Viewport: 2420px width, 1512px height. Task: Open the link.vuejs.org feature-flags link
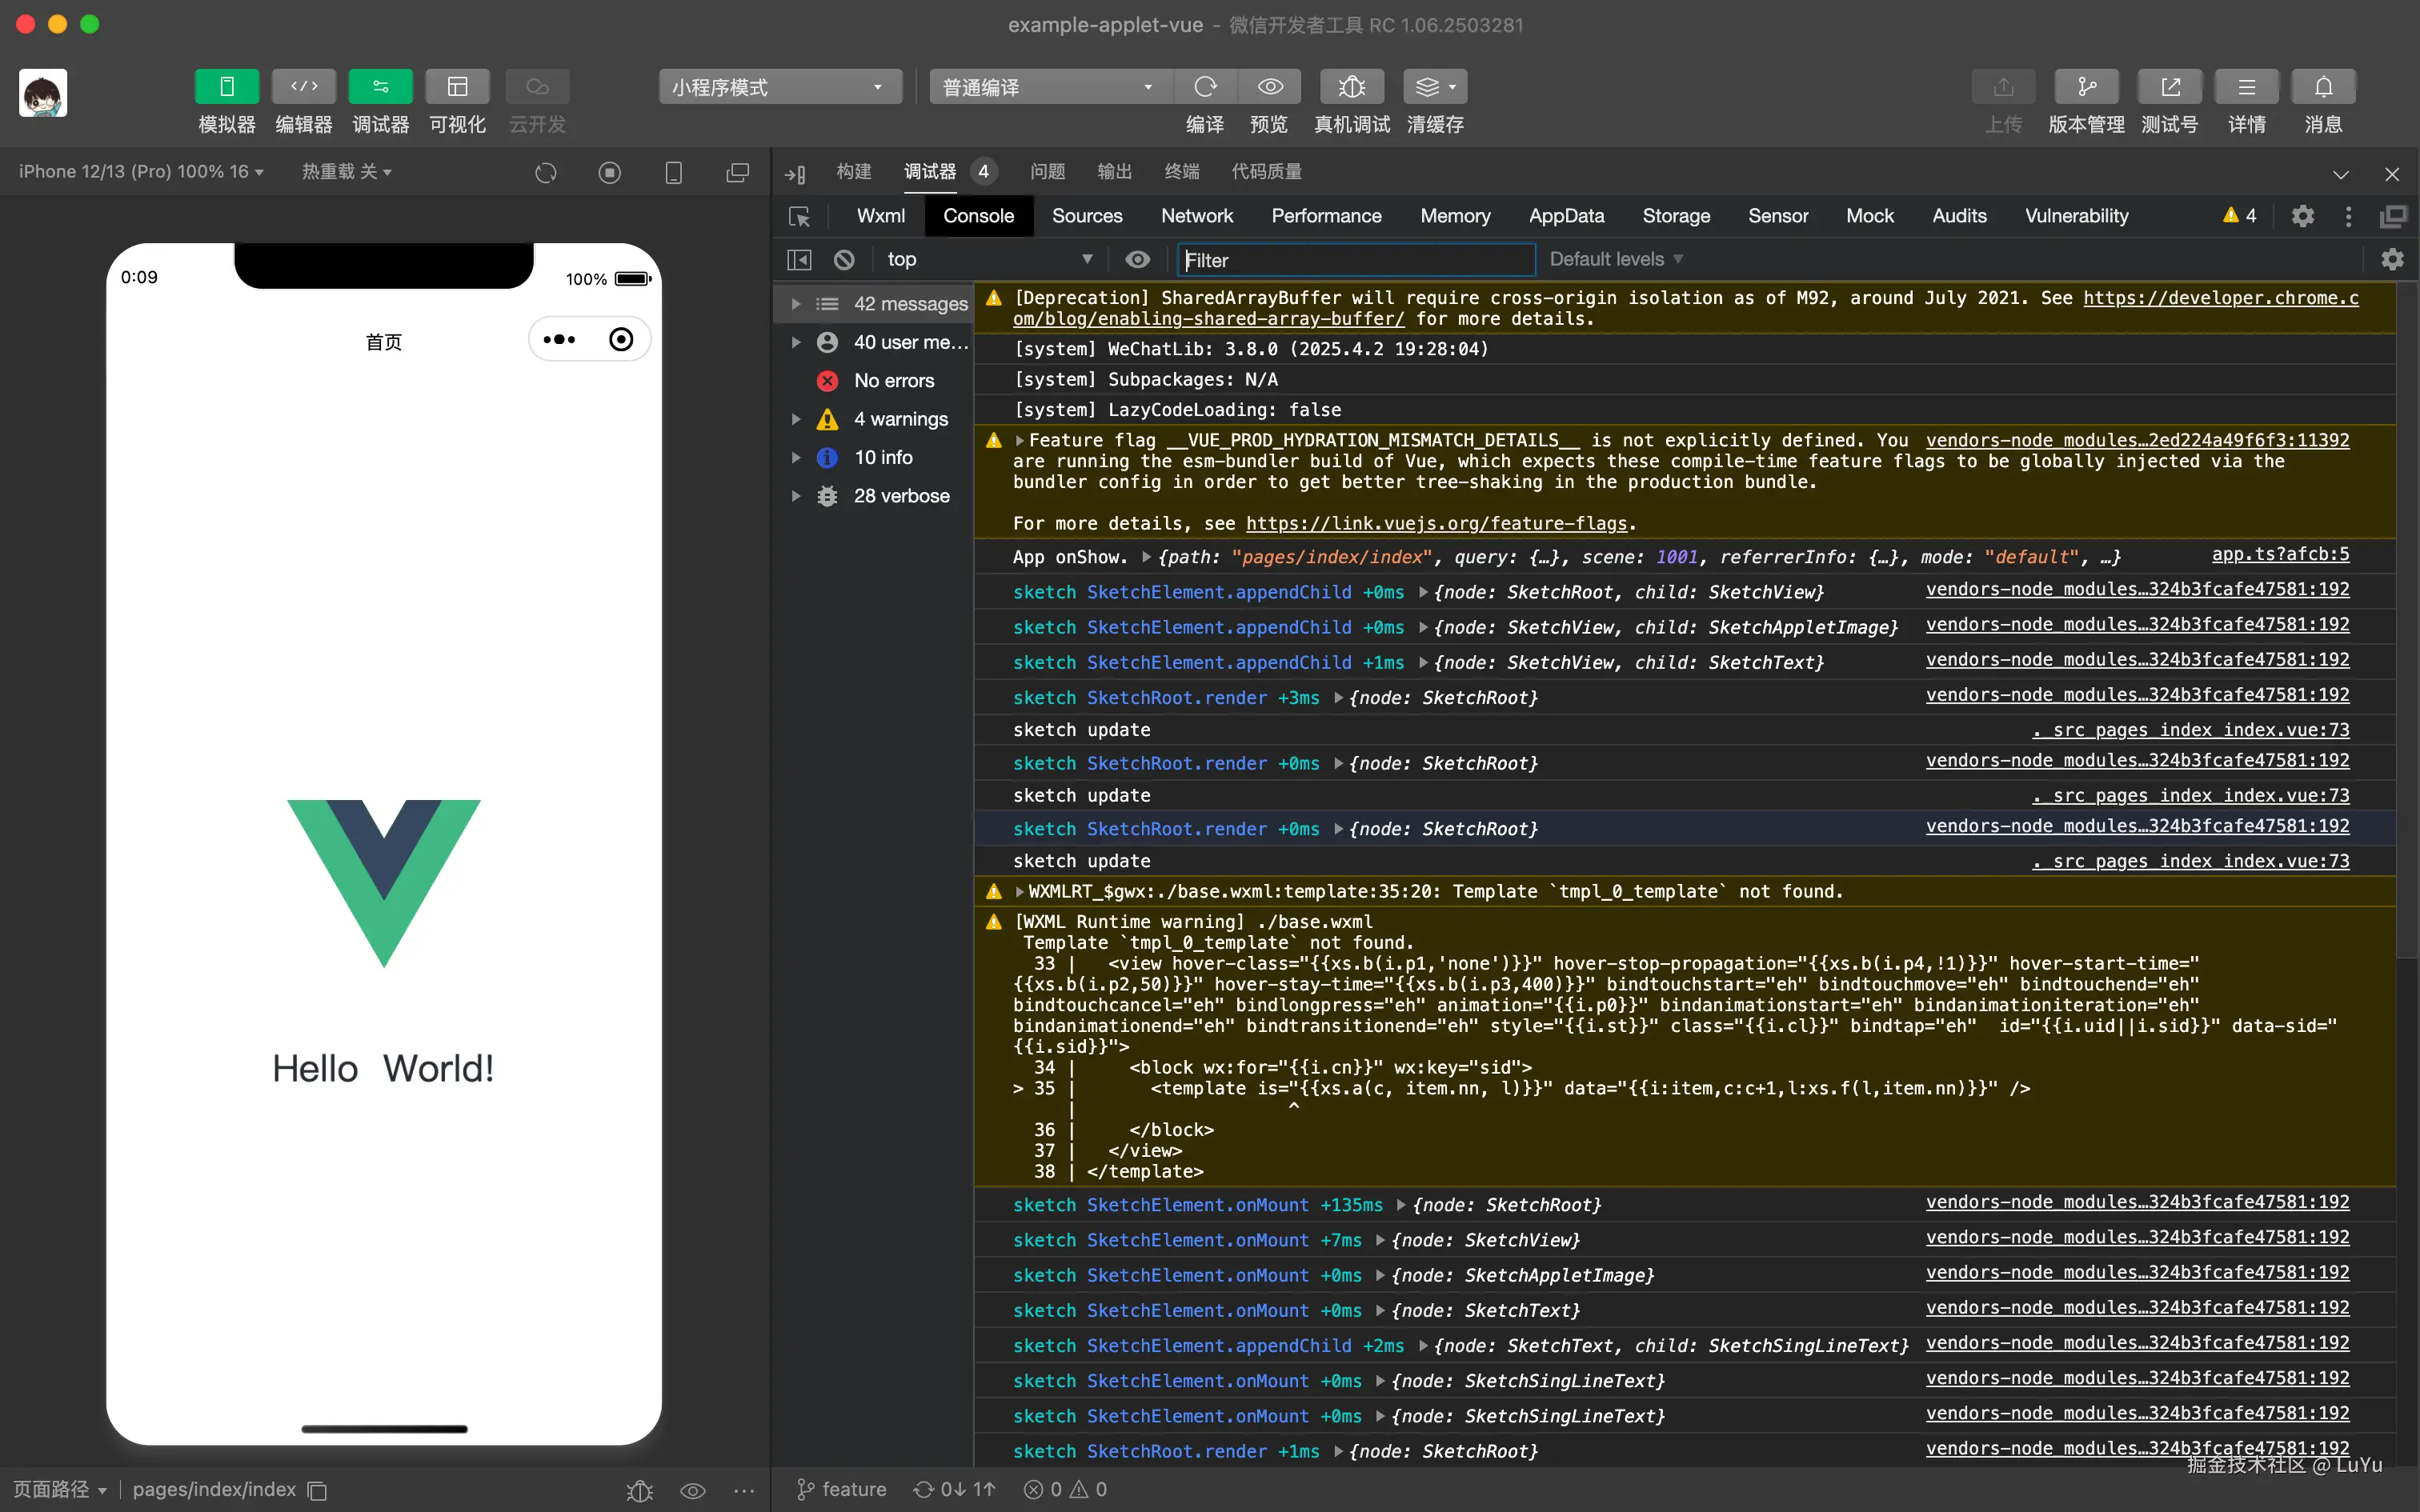click(1437, 523)
